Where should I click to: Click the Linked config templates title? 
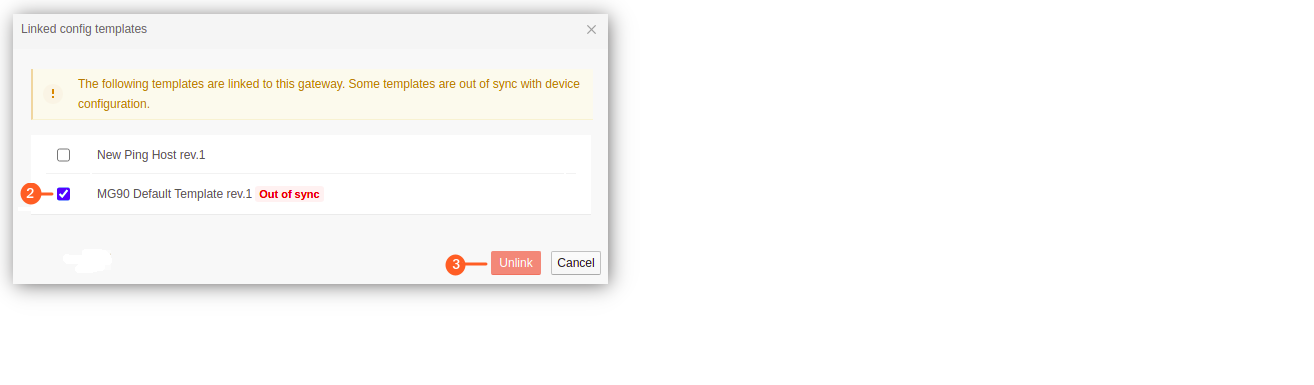tap(84, 29)
